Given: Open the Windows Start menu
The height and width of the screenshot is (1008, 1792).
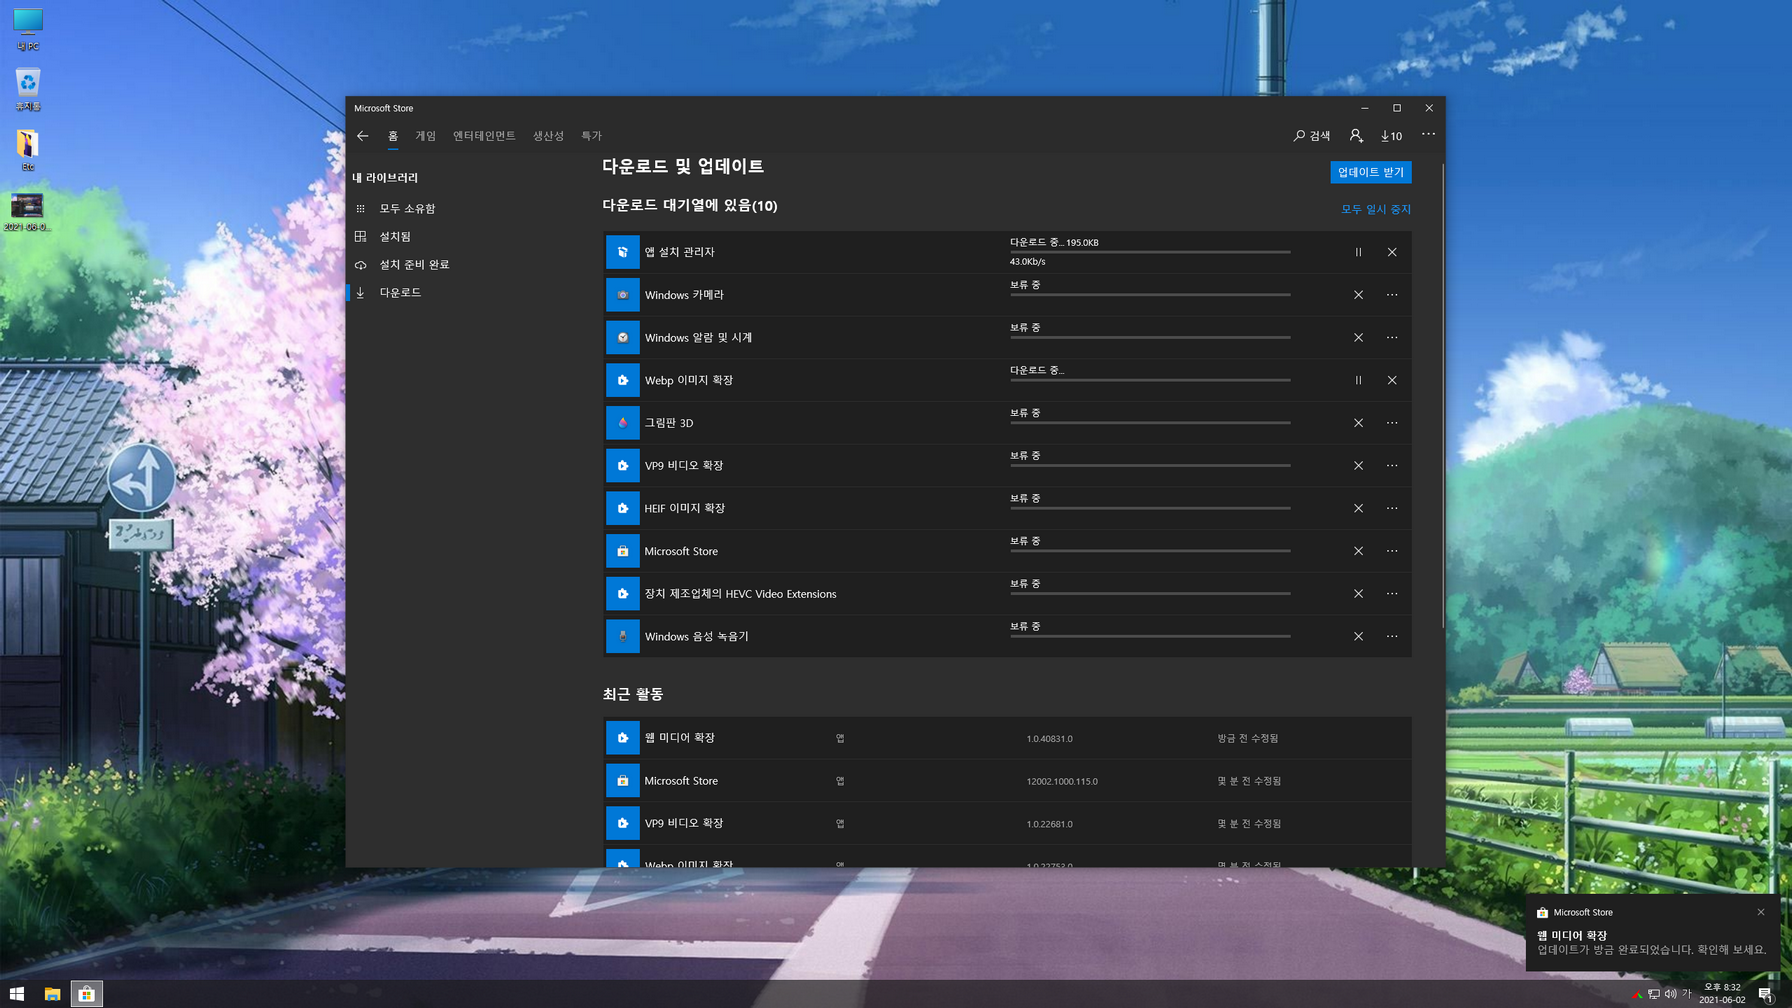Looking at the screenshot, I should tap(17, 994).
